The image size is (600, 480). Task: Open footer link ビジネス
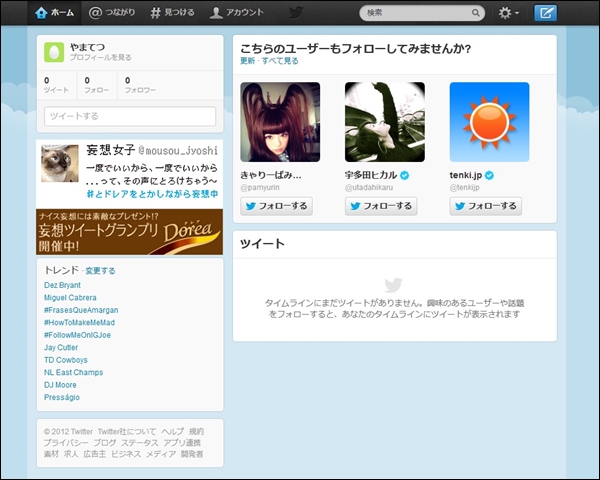(126, 454)
